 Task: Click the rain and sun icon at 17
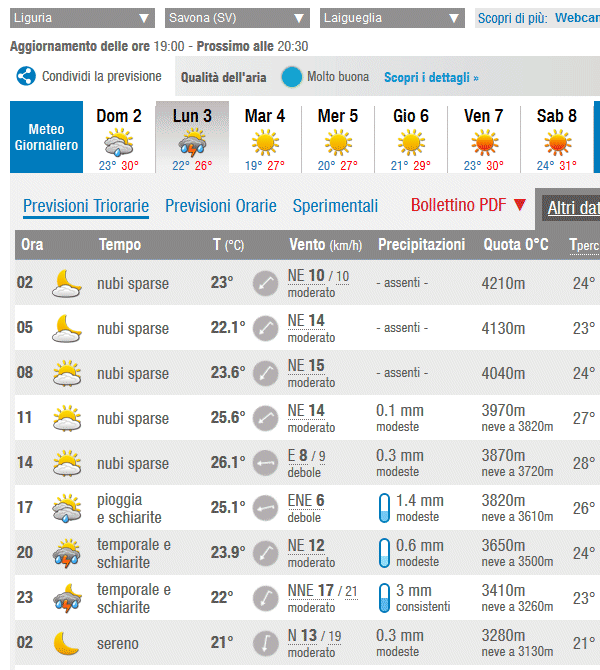click(67, 508)
